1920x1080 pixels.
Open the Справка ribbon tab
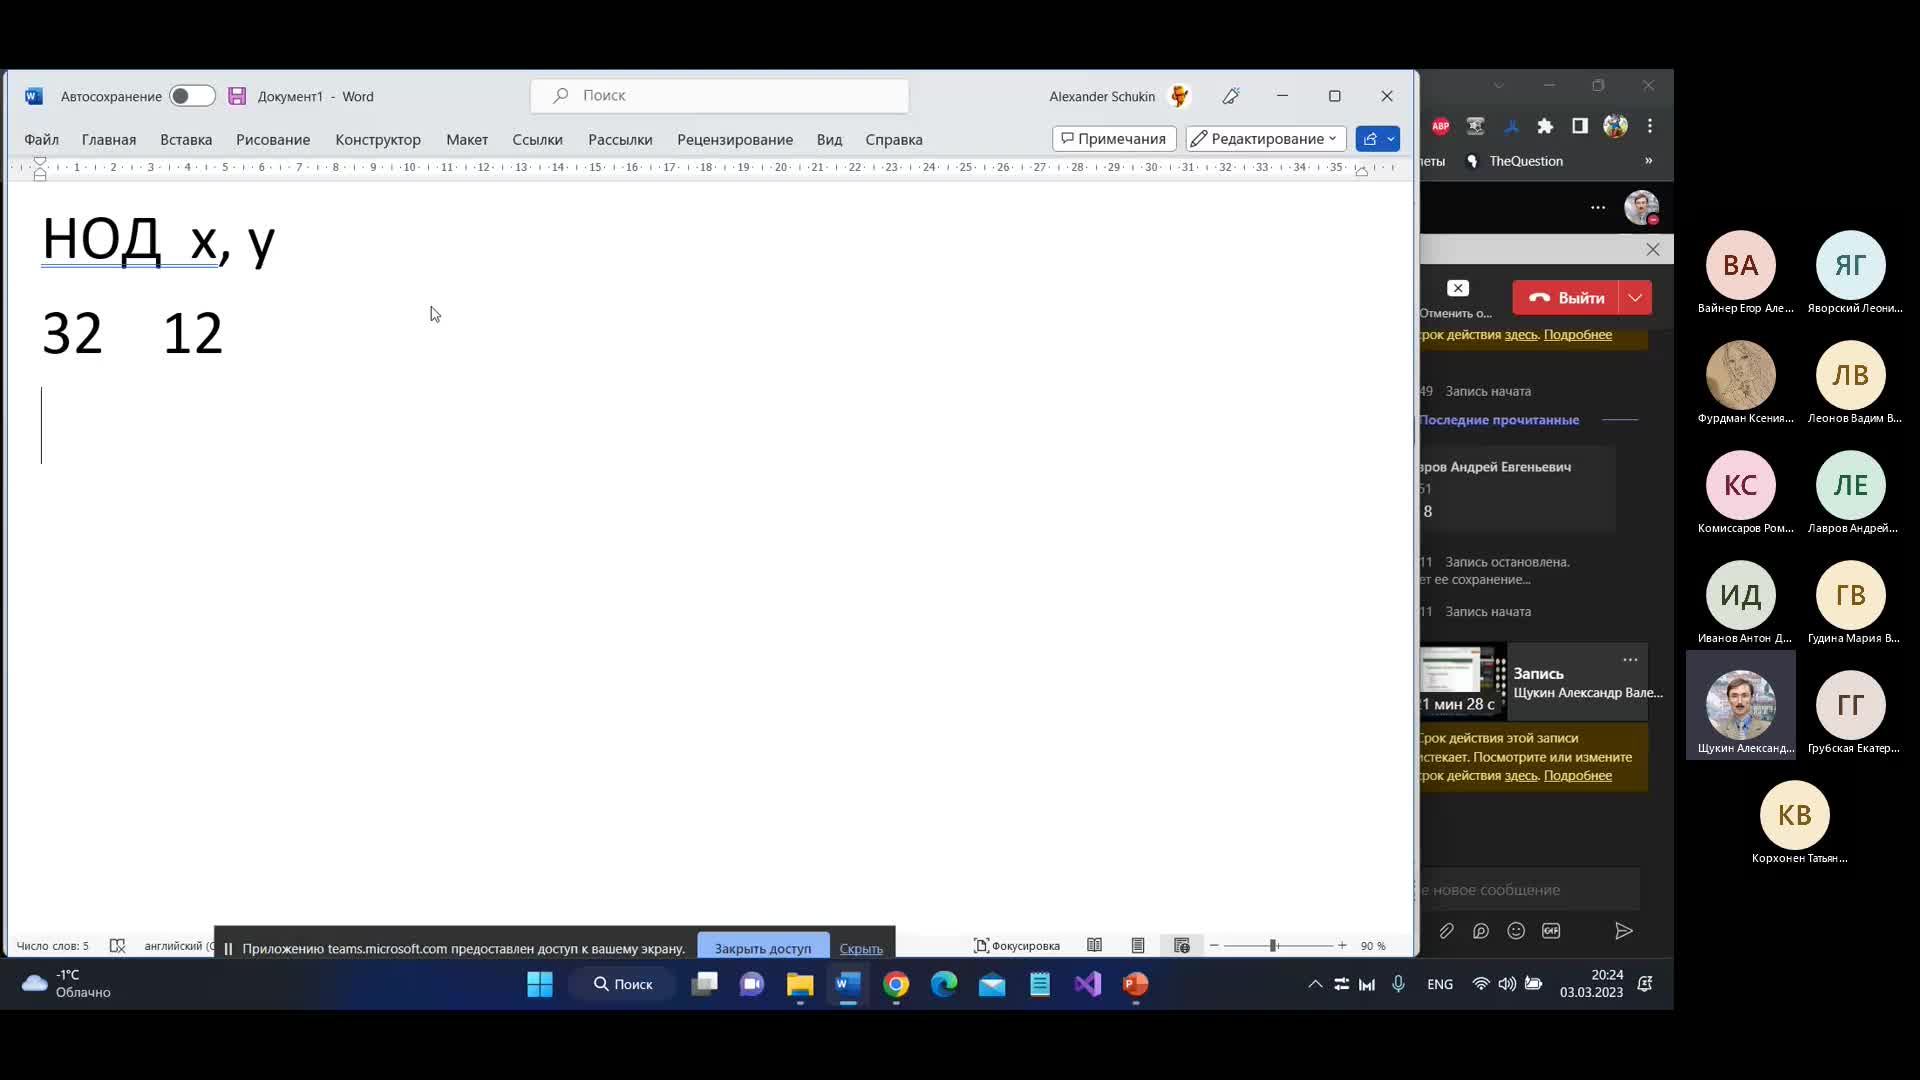coord(894,140)
